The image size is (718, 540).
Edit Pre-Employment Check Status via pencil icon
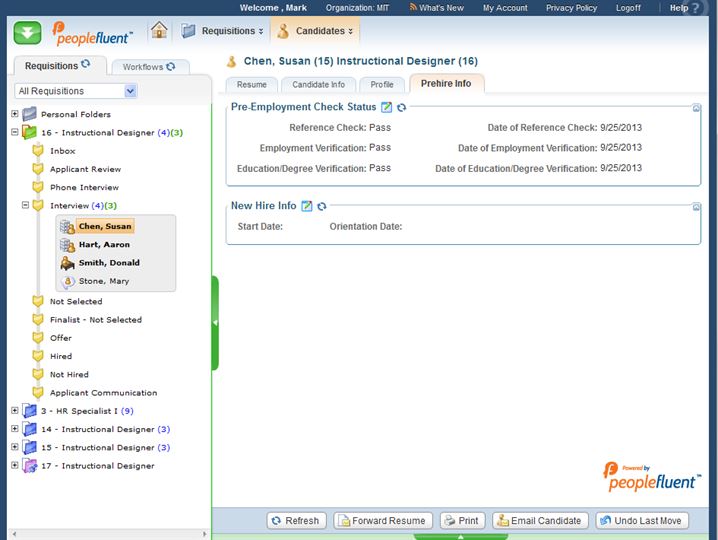pyautogui.click(x=387, y=107)
